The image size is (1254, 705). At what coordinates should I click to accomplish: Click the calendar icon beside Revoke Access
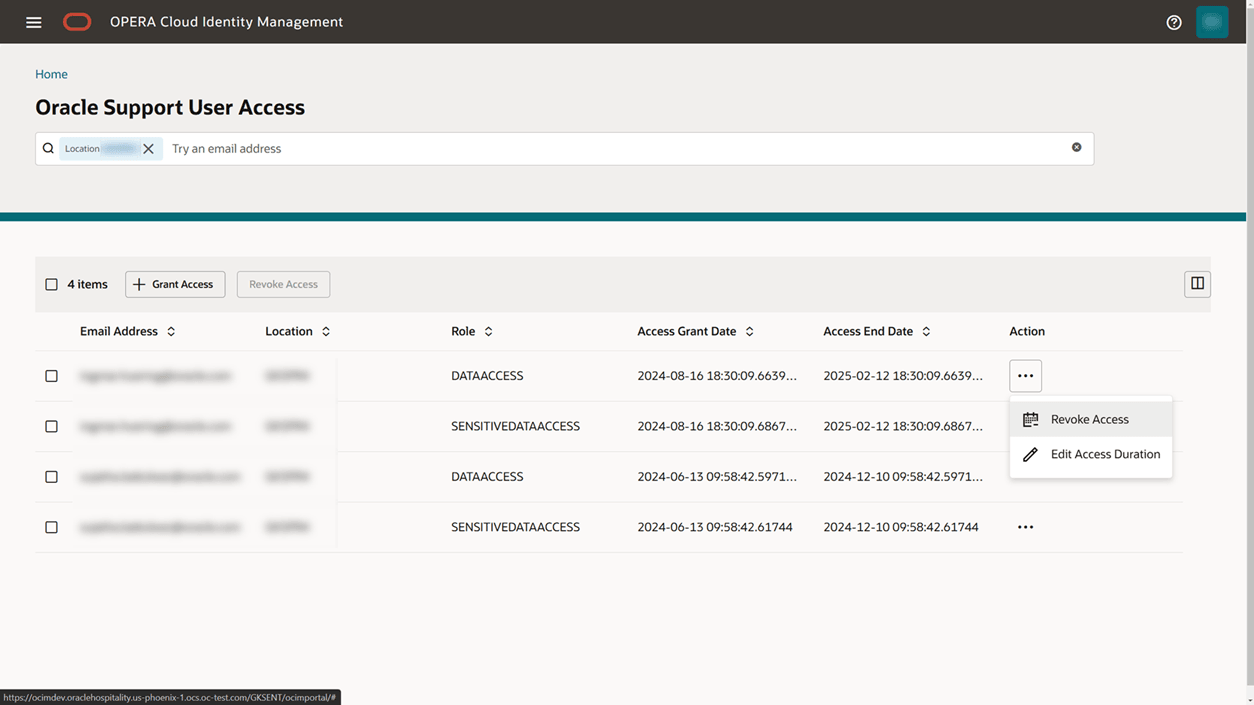click(1030, 419)
